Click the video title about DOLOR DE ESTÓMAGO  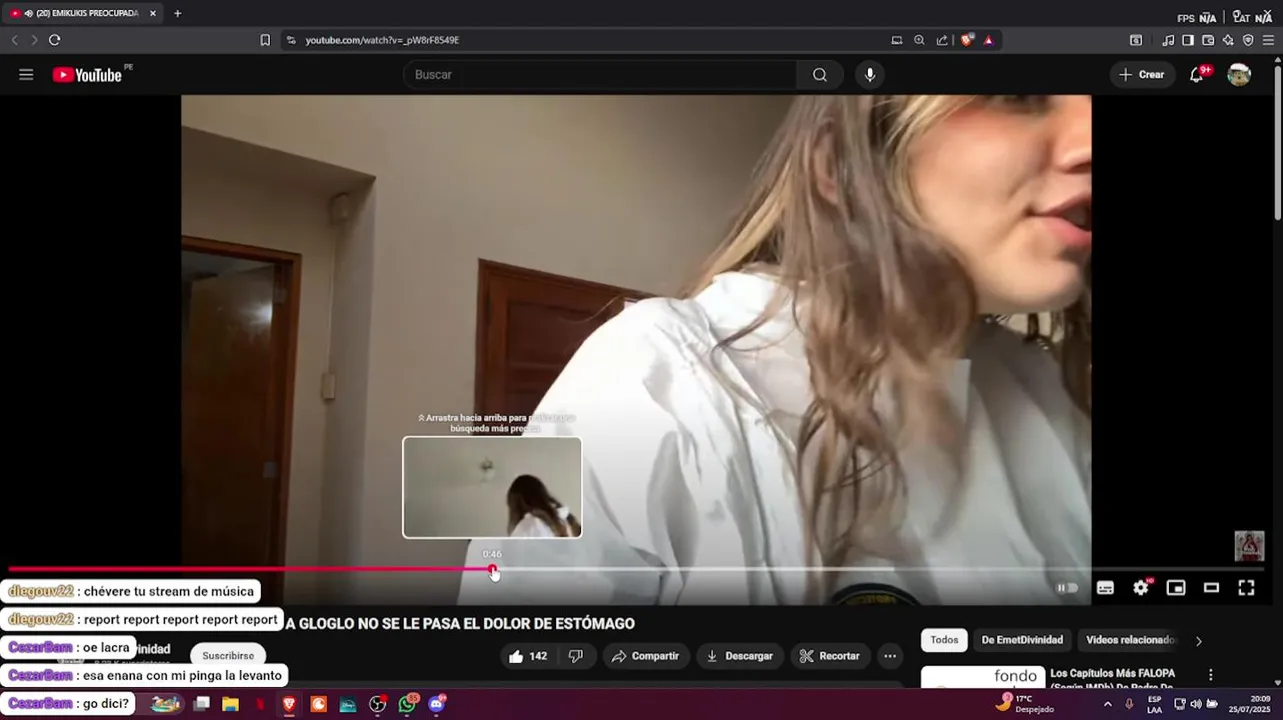pos(460,624)
